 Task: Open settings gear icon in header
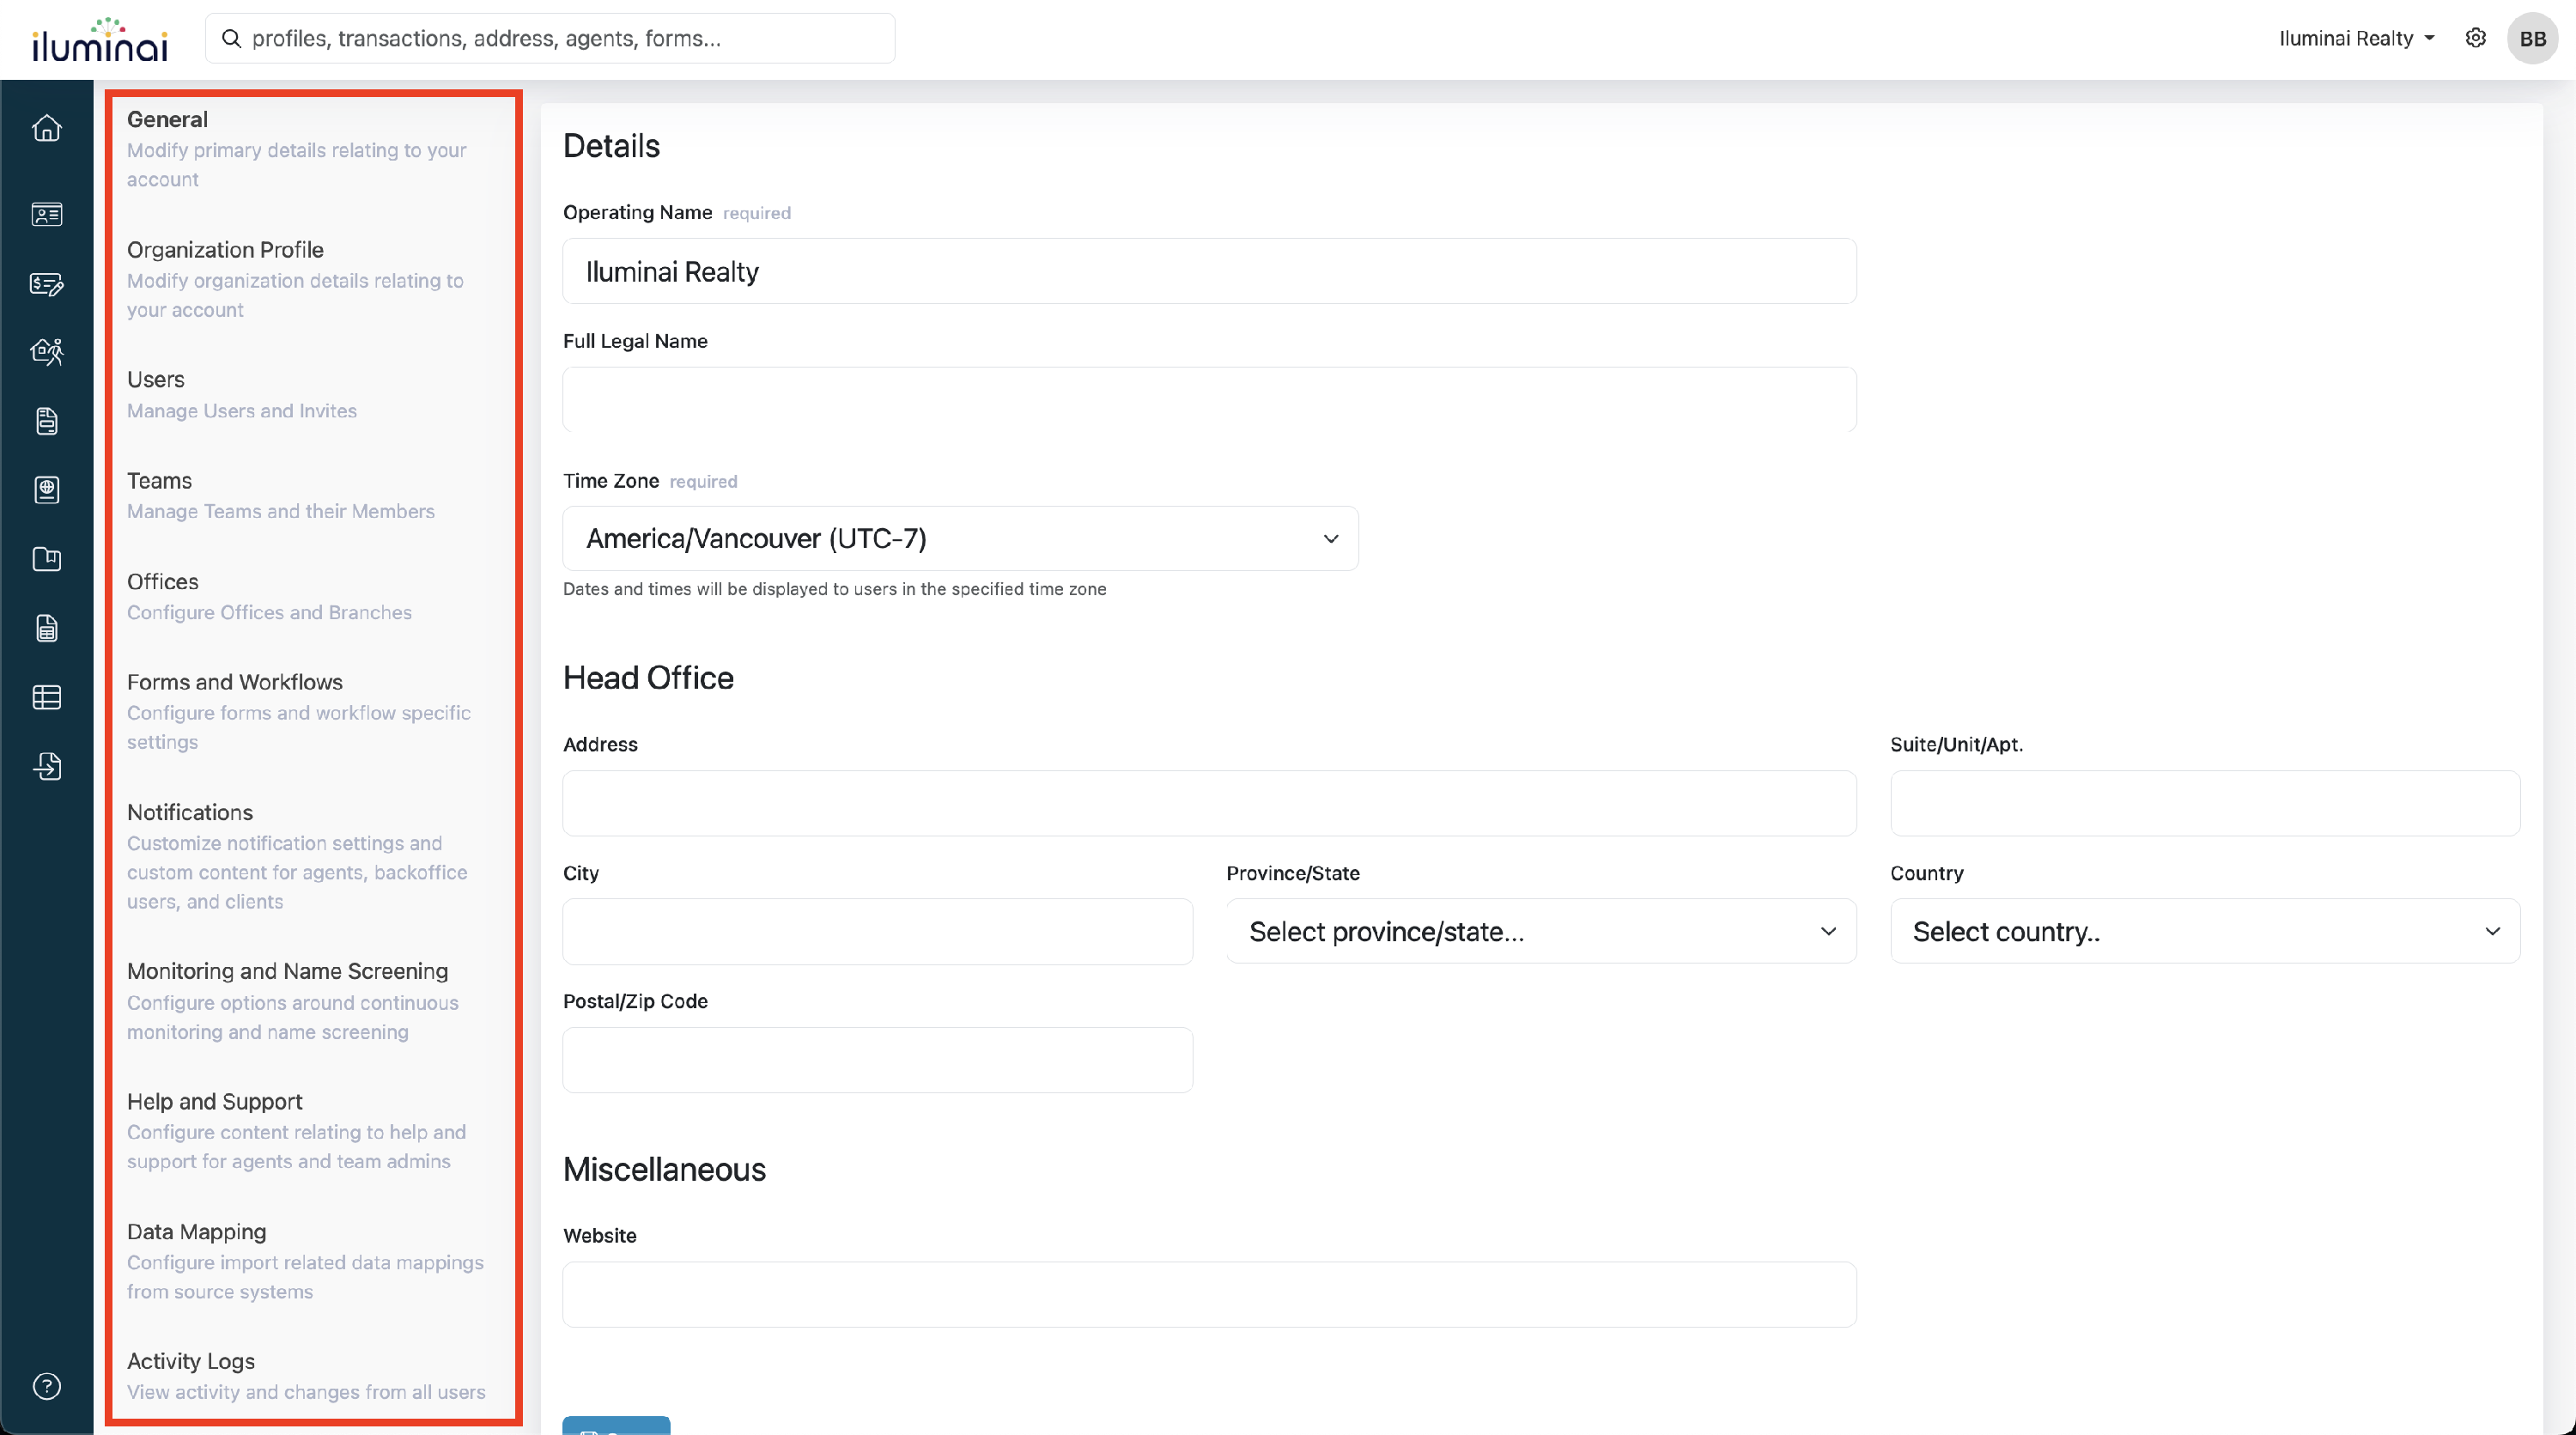pyautogui.click(x=2475, y=38)
